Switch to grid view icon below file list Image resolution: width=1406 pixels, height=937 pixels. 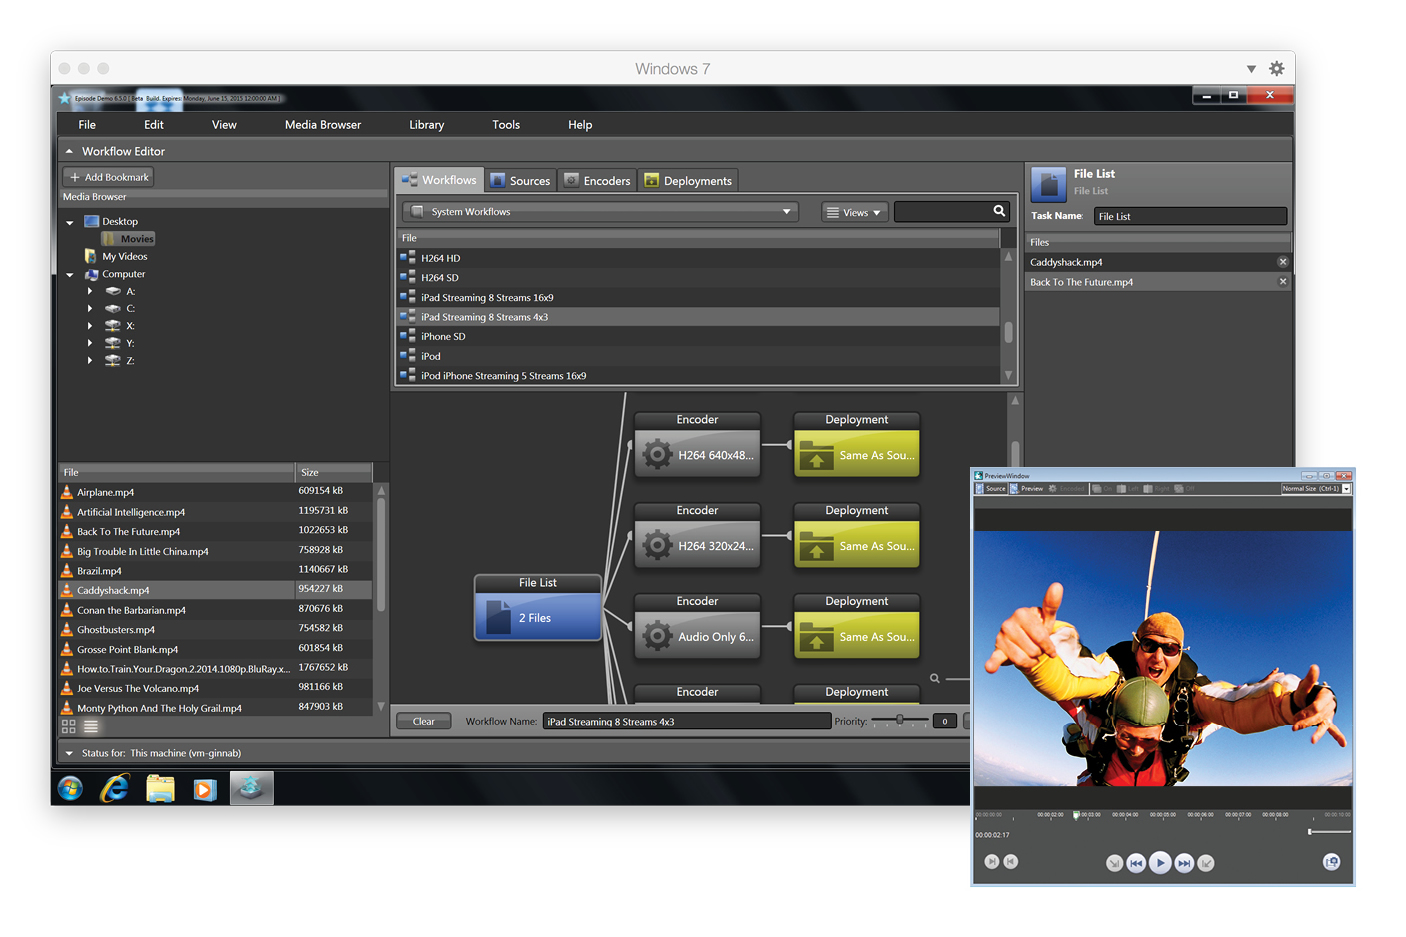(69, 727)
